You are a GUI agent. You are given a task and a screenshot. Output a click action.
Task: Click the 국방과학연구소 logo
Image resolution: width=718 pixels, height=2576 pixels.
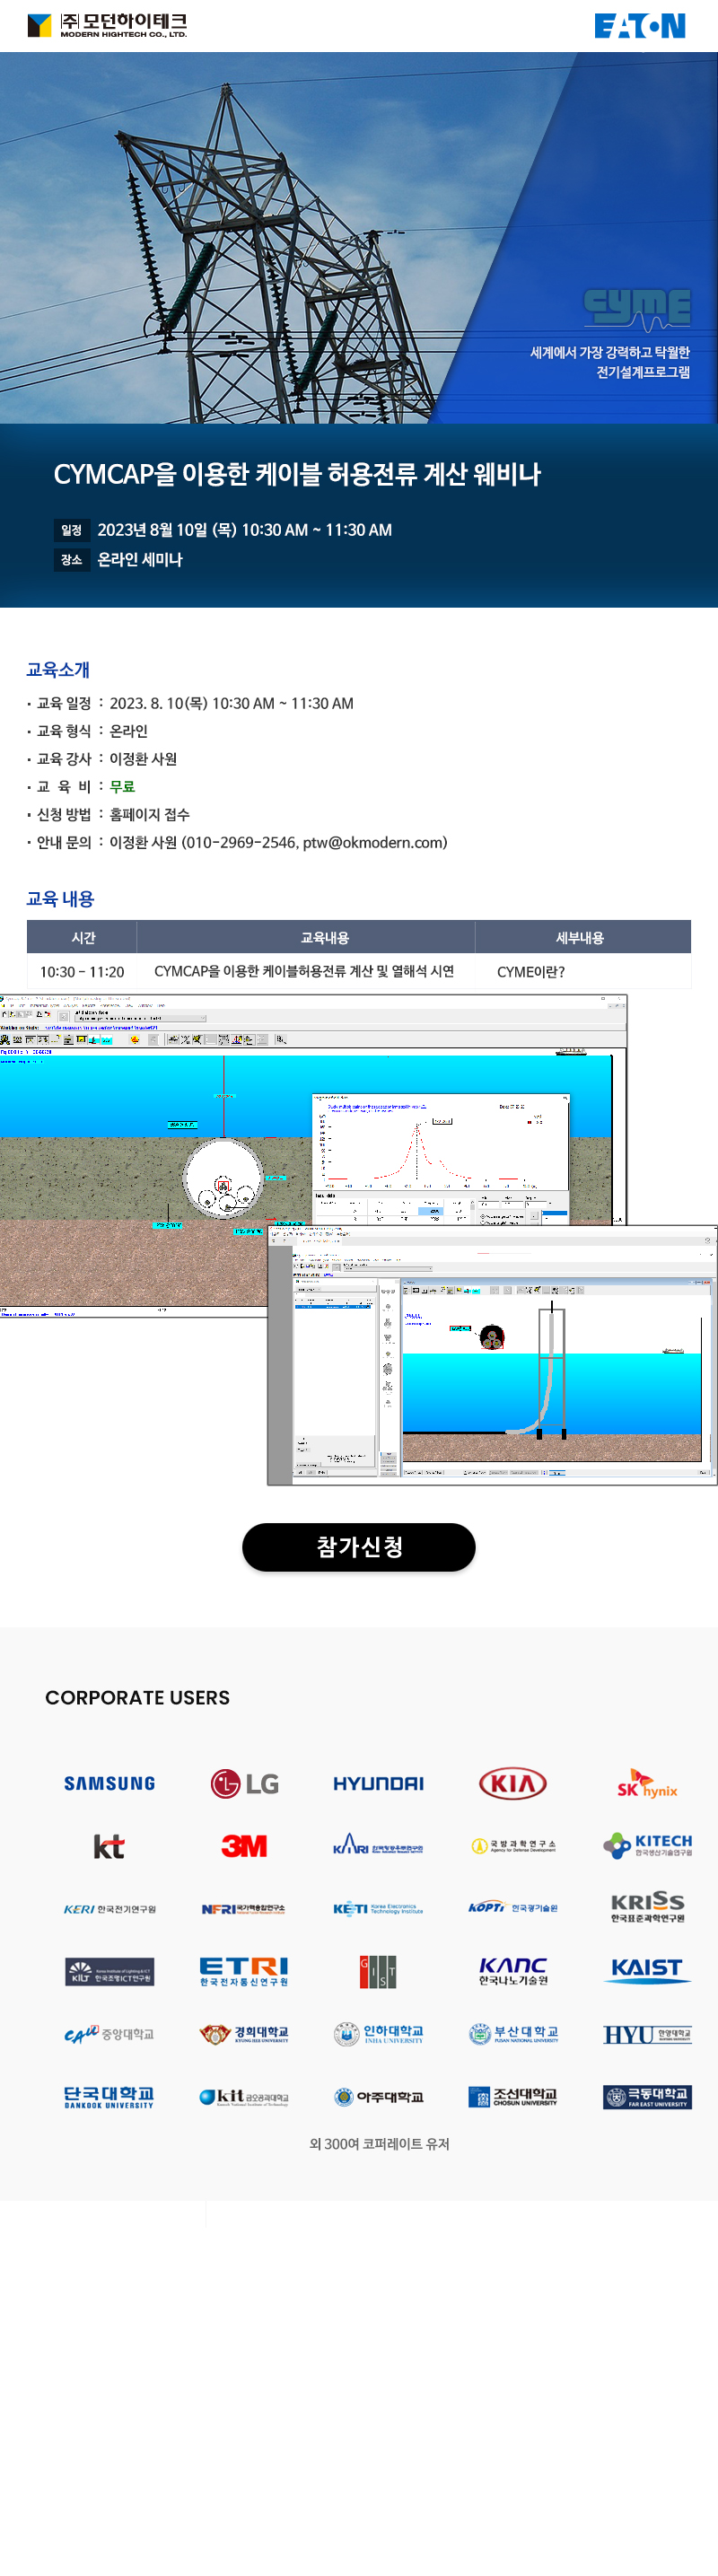(513, 1846)
